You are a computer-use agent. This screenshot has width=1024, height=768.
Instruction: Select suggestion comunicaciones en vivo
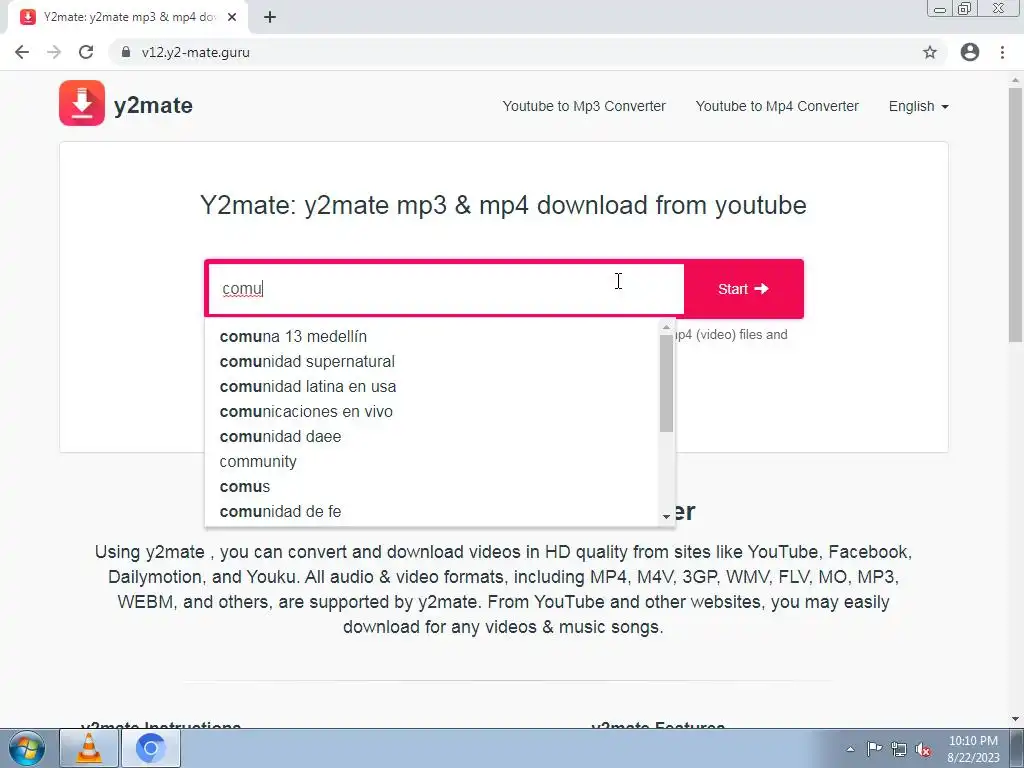431,411
